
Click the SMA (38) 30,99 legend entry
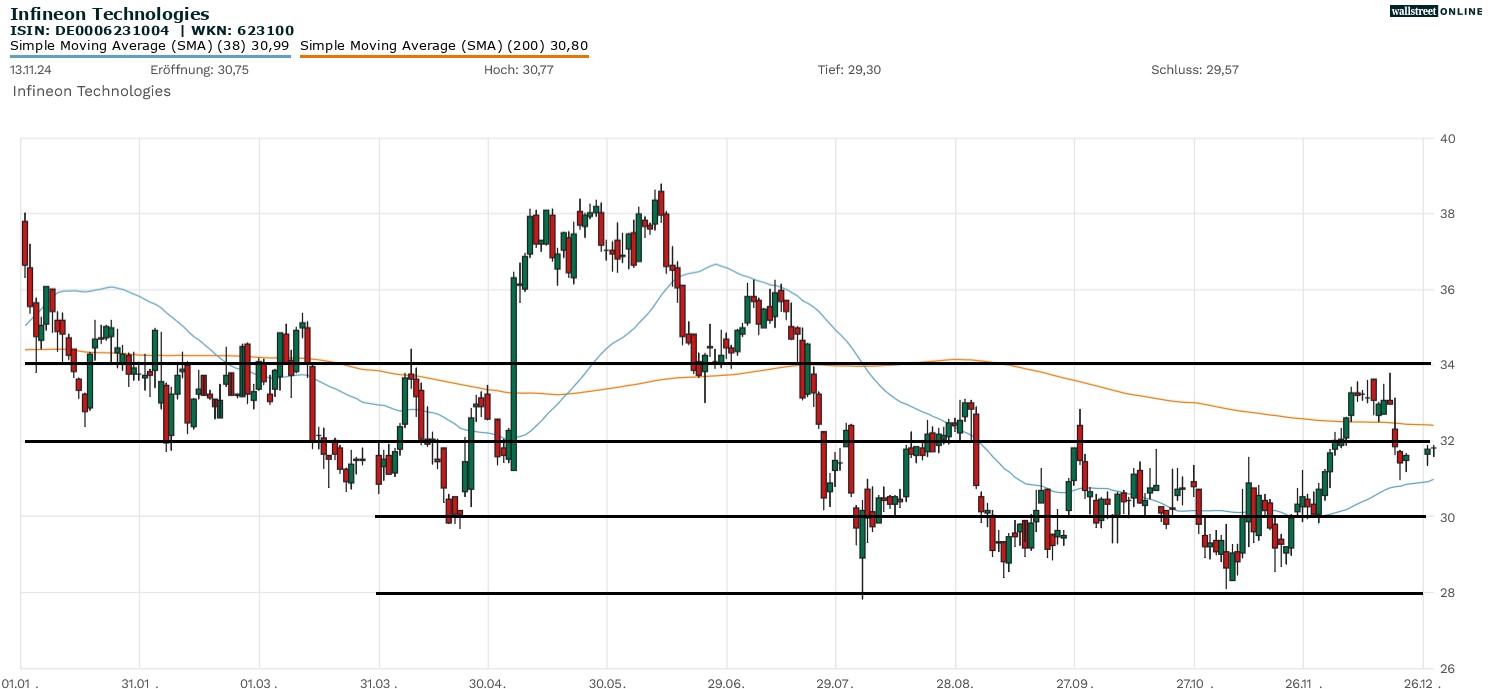click(150, 45)
